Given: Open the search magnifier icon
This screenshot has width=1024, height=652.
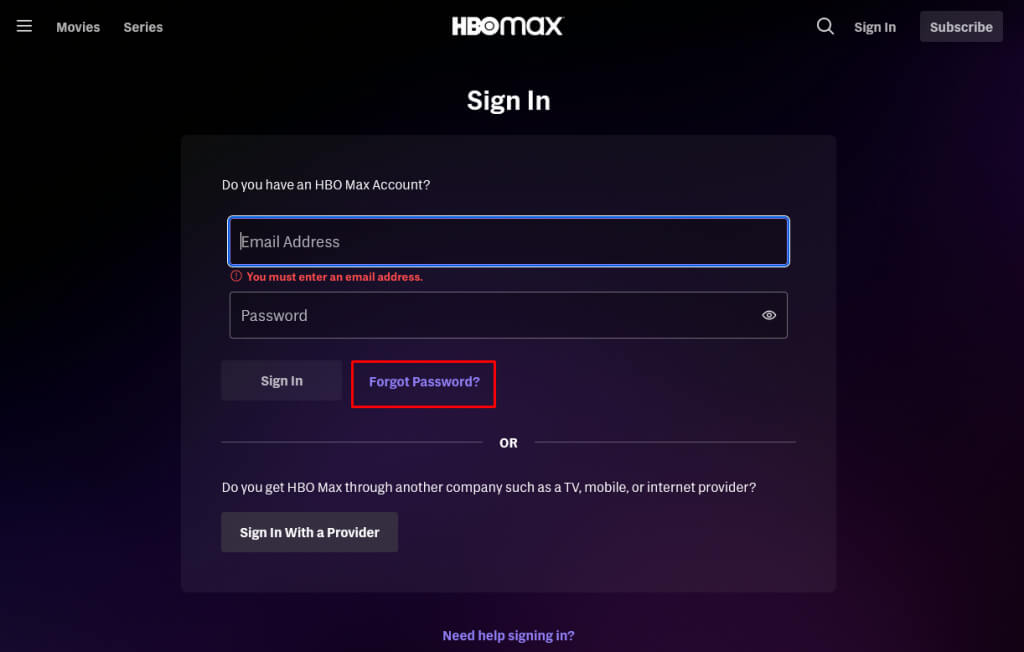Looking at the screenshot, I should [x=825, y=27].
